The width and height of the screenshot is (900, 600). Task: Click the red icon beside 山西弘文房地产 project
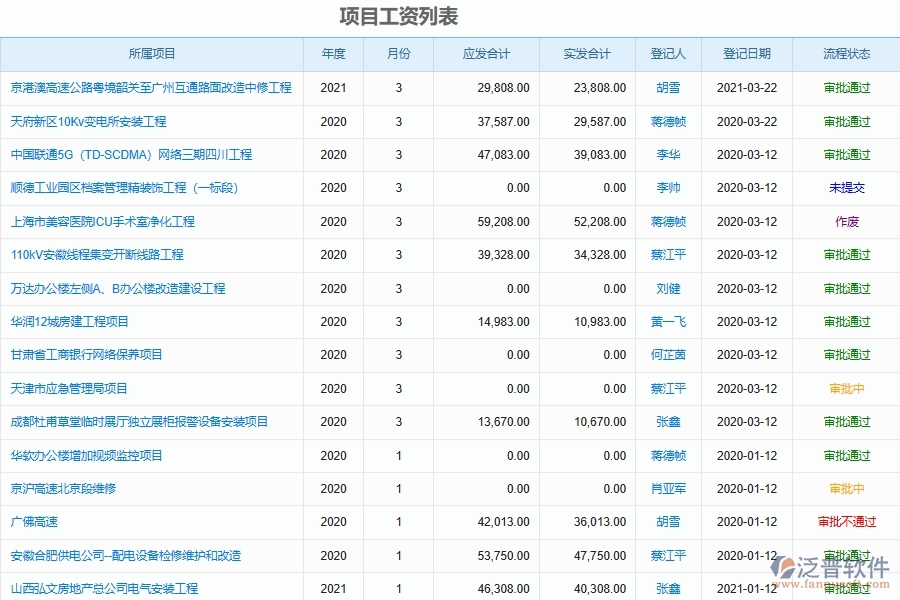10,589
